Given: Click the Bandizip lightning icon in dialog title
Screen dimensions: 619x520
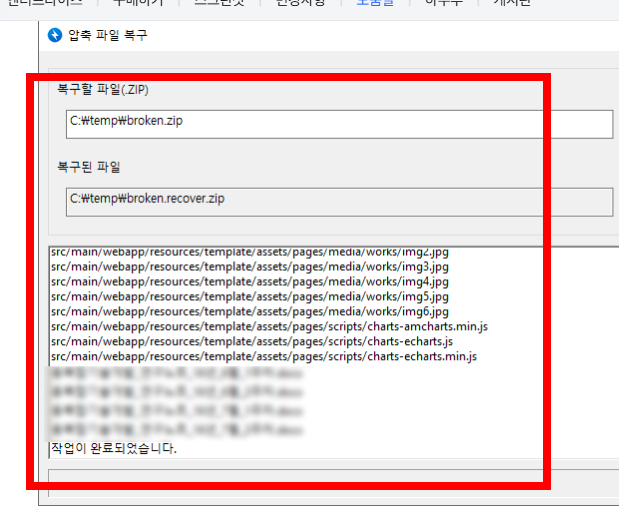Looking at the screenshot, I should tap(55, 35).
